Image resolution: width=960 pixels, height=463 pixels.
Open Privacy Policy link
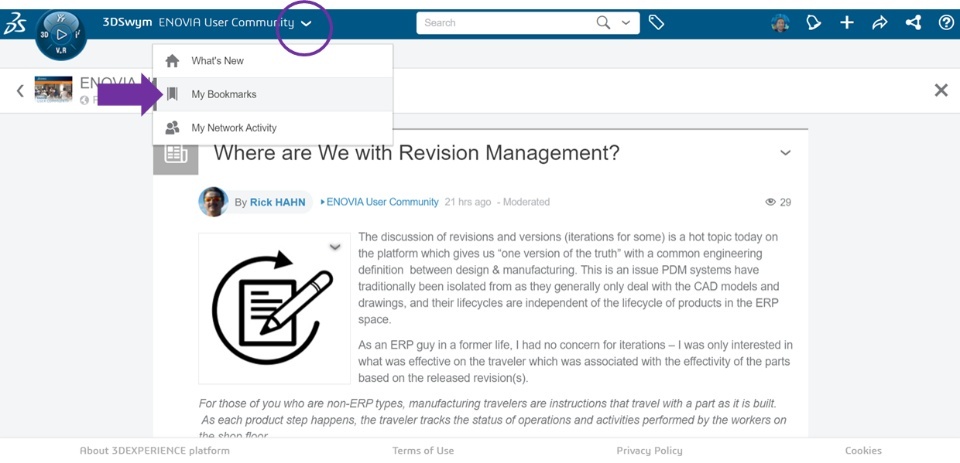click(x=649, y=451)
